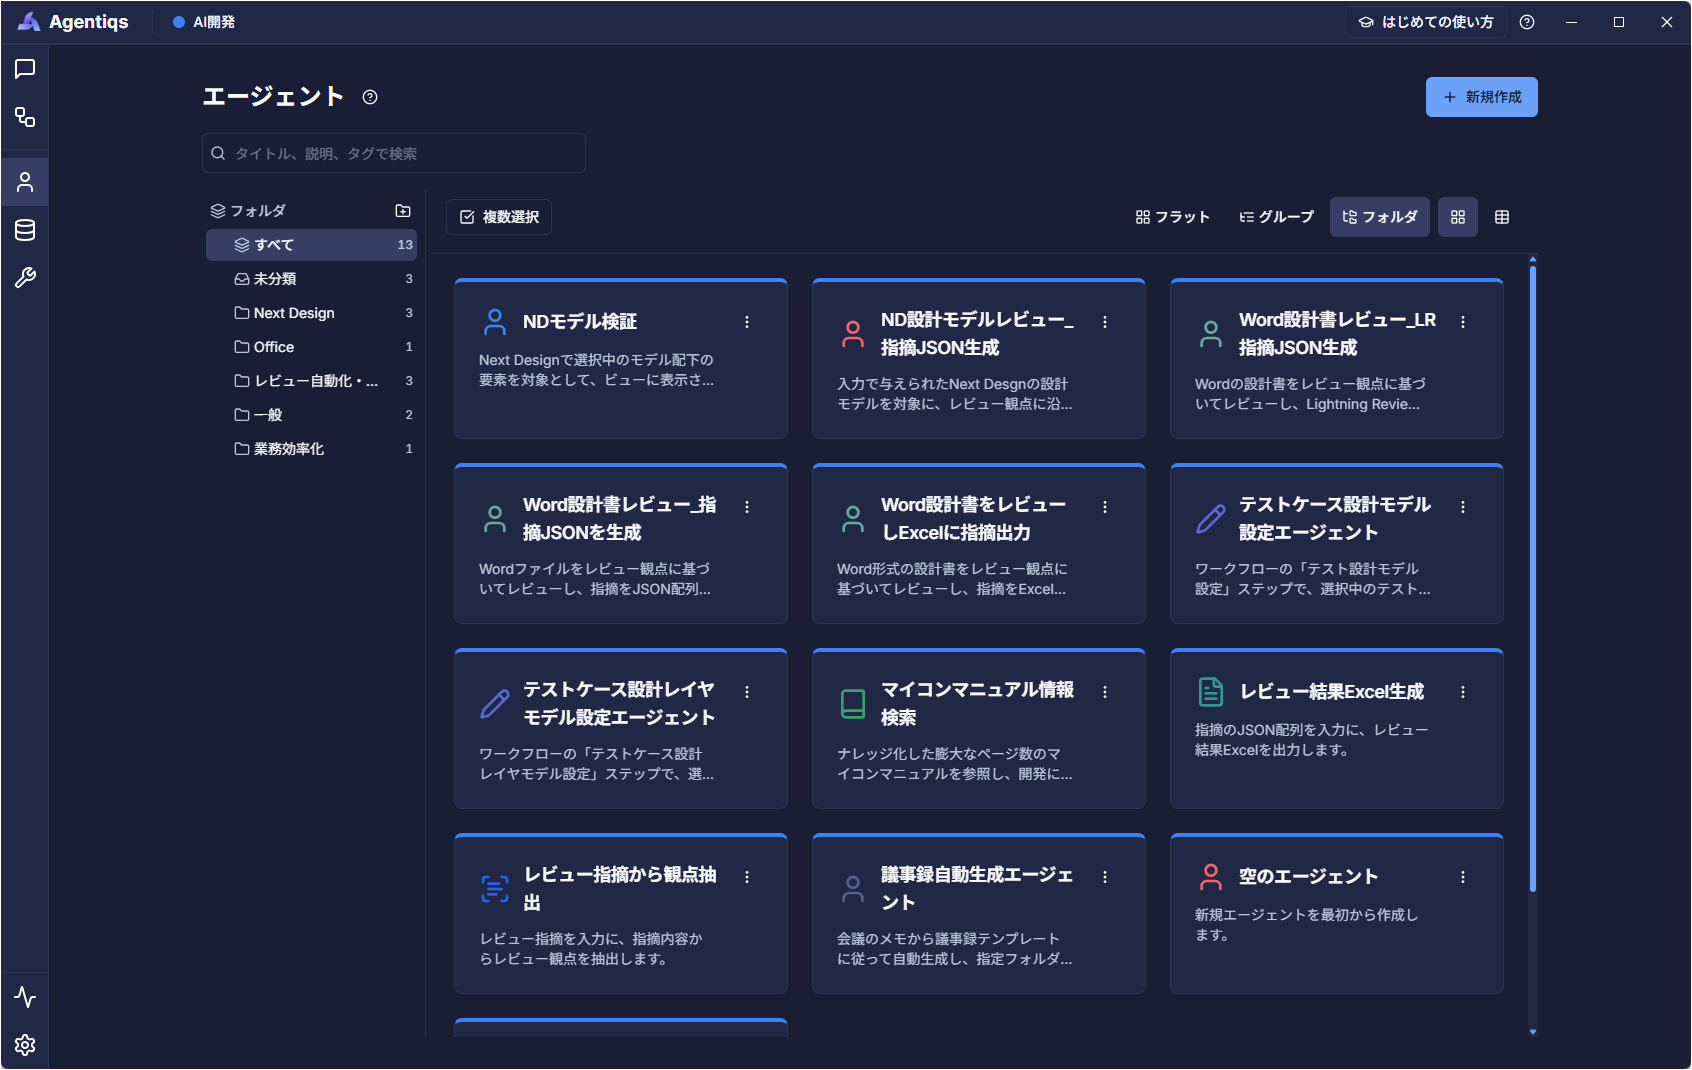1692x1070 pixels.
Task: Open the tools wrench icon in the sidebar
Action: coord(25,278)
